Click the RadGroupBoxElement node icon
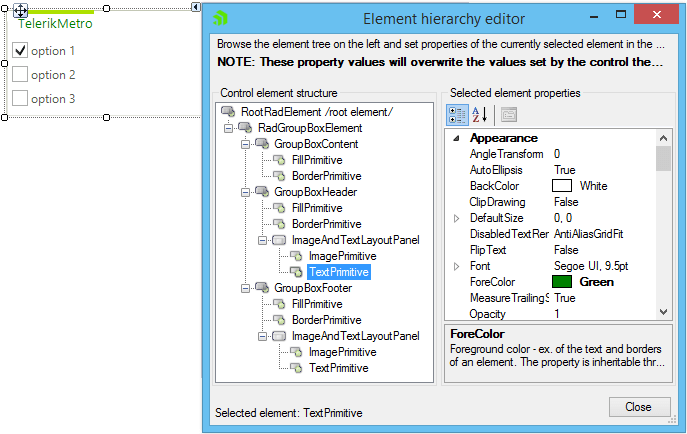This screenshot has height=434, width=687. (245, 128)
